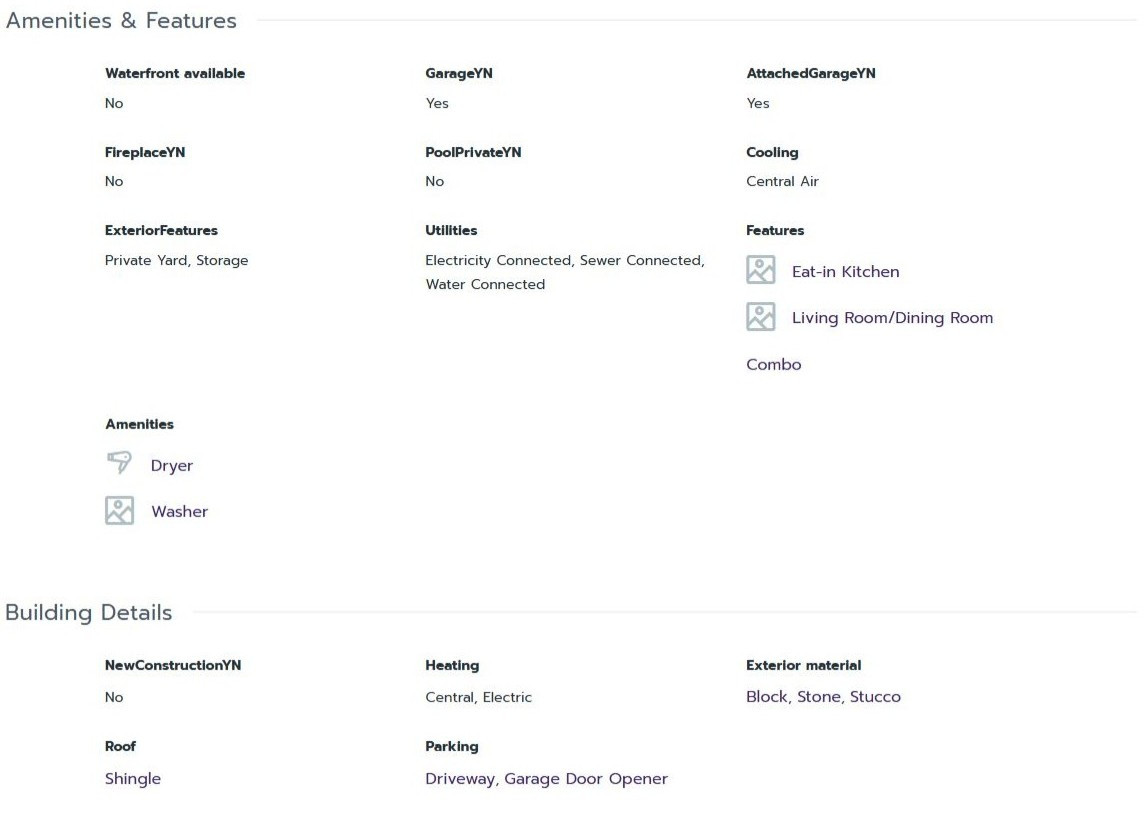This screenshot has width=1147, height=829.
Task: Click the NewConstructionYN label
Action: pos(173,666)
